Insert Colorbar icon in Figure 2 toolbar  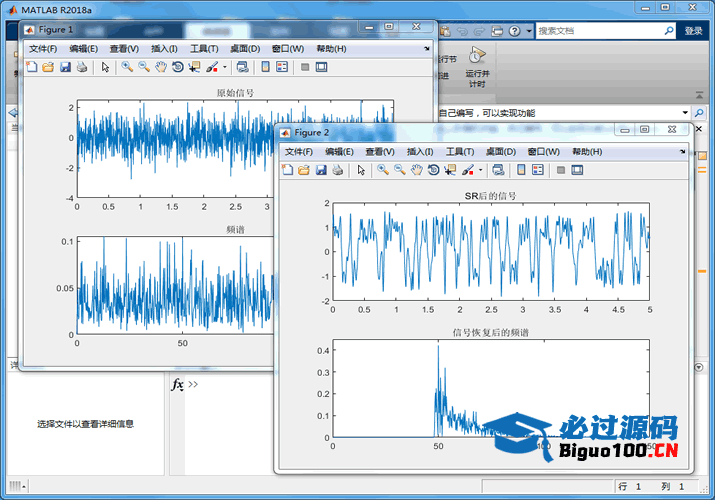[521, 170]
